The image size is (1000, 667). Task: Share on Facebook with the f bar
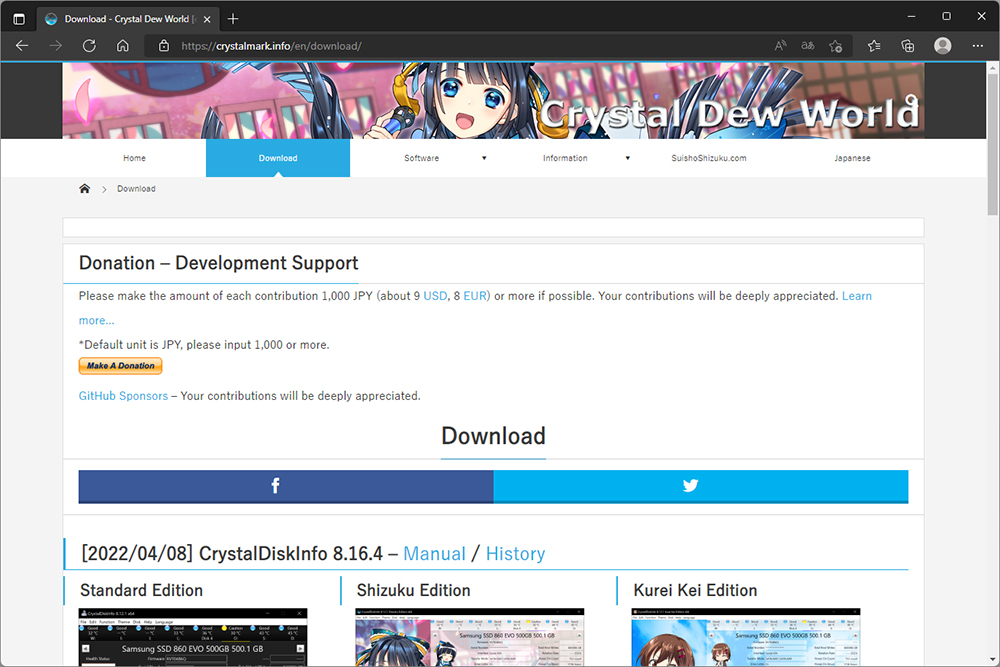coord(286,487)
